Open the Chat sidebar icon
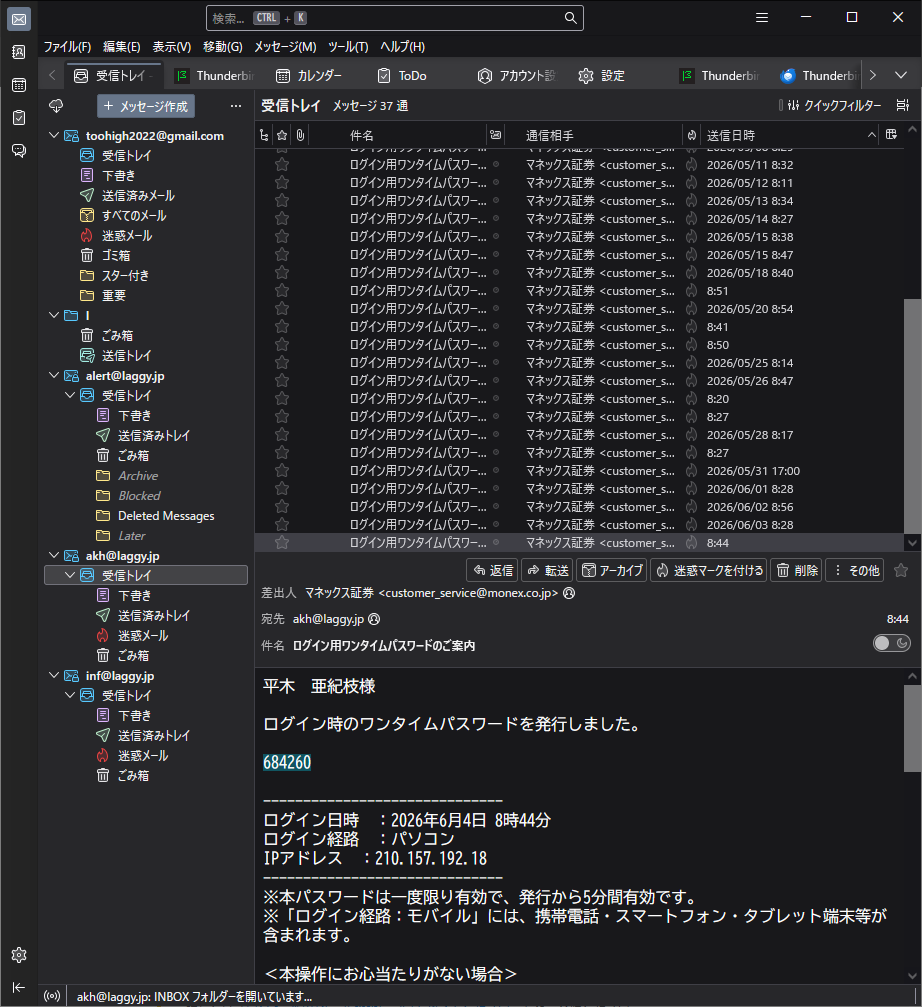This screenshot has height=1007, width=922. tap(19, 151)
